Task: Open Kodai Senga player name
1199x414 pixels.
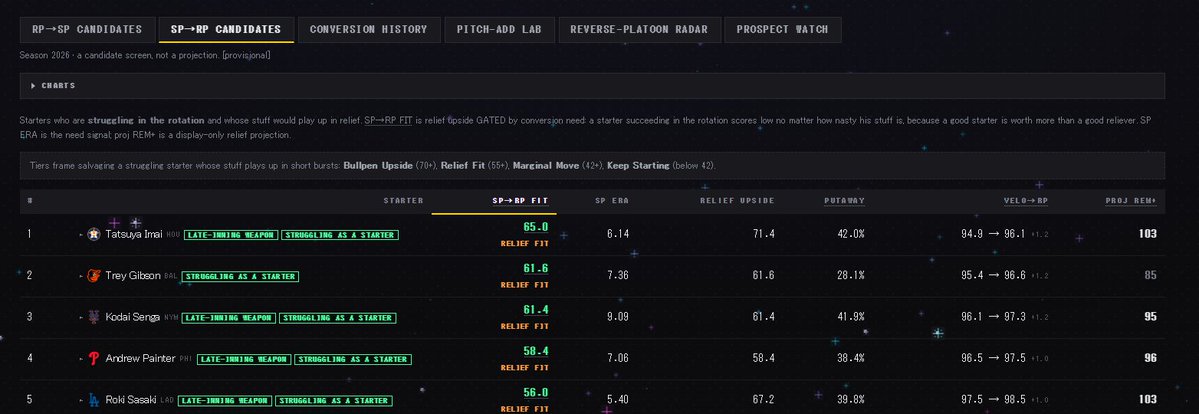Action: point(133,317)
